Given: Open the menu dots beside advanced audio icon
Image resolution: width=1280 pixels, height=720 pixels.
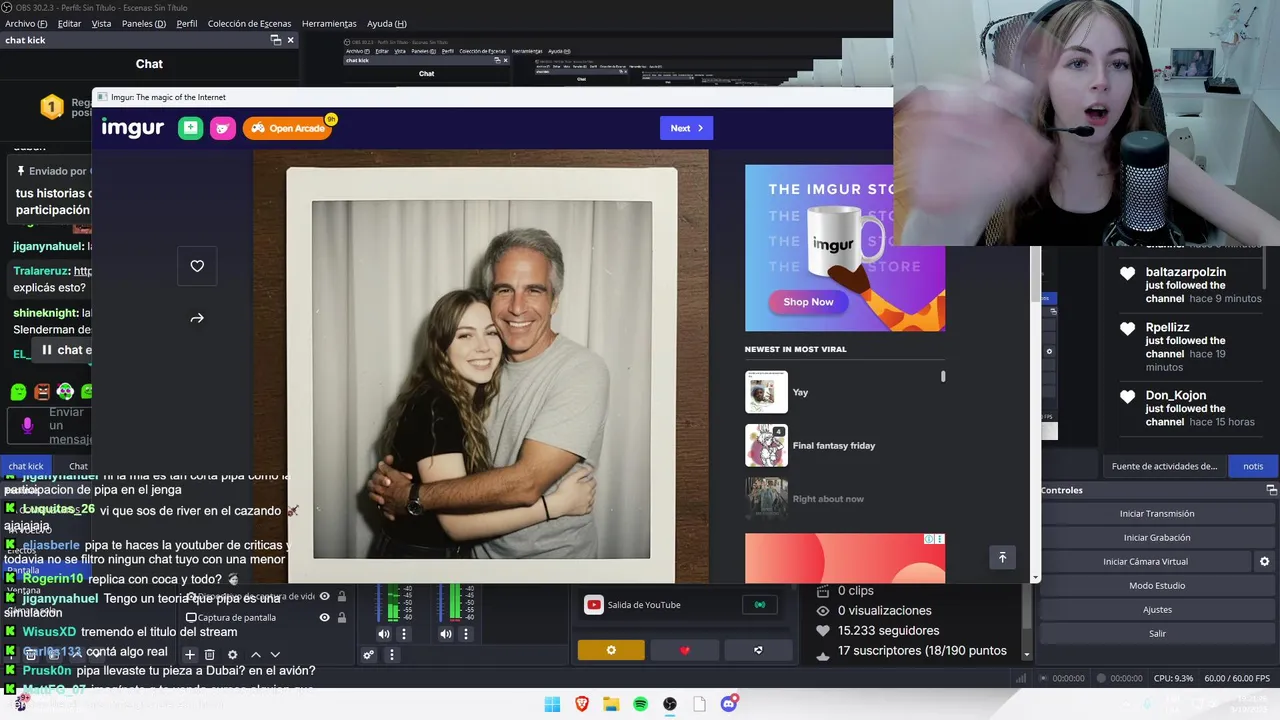Looking at the screenshot, I should [392, 655].
